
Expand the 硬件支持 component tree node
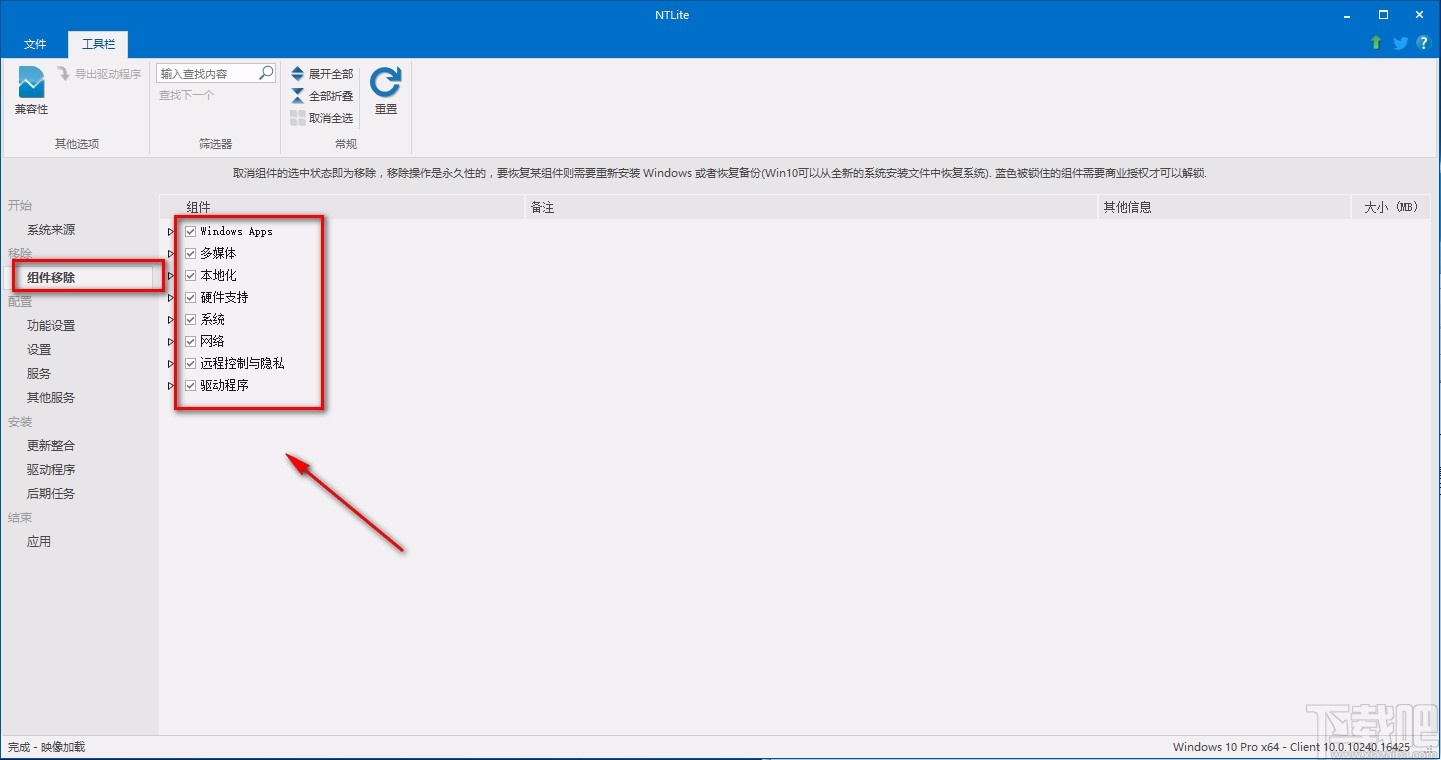(x=170, y=297)
